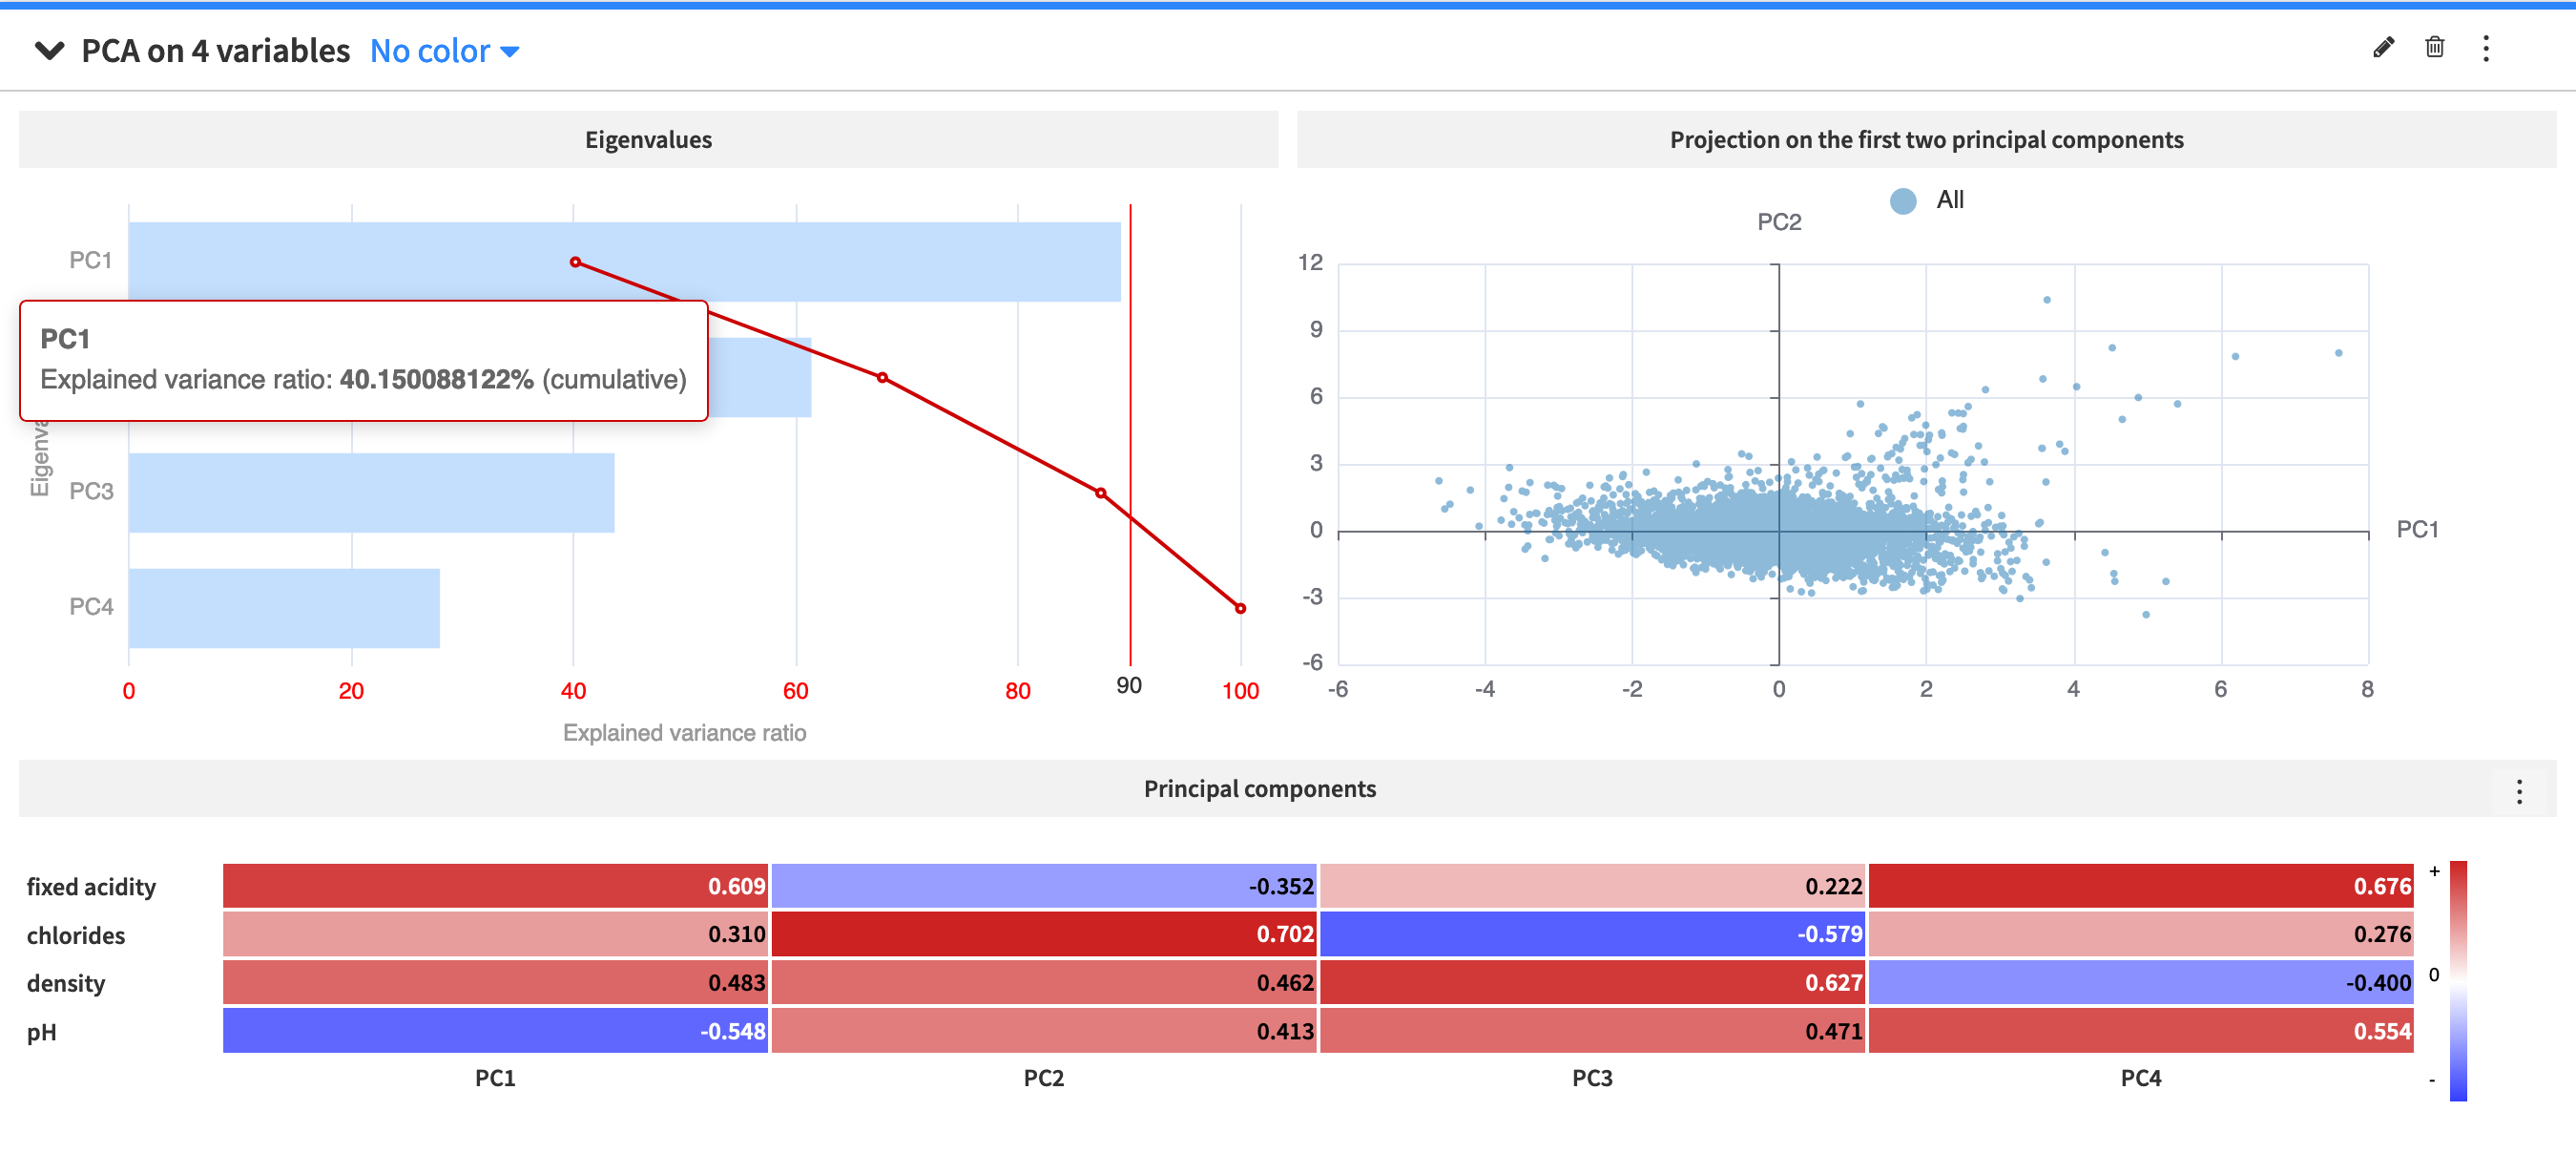Open Principal components three-dot menu
The width and height of the screenshot is (2576, 1153).
pos(2518,791)
